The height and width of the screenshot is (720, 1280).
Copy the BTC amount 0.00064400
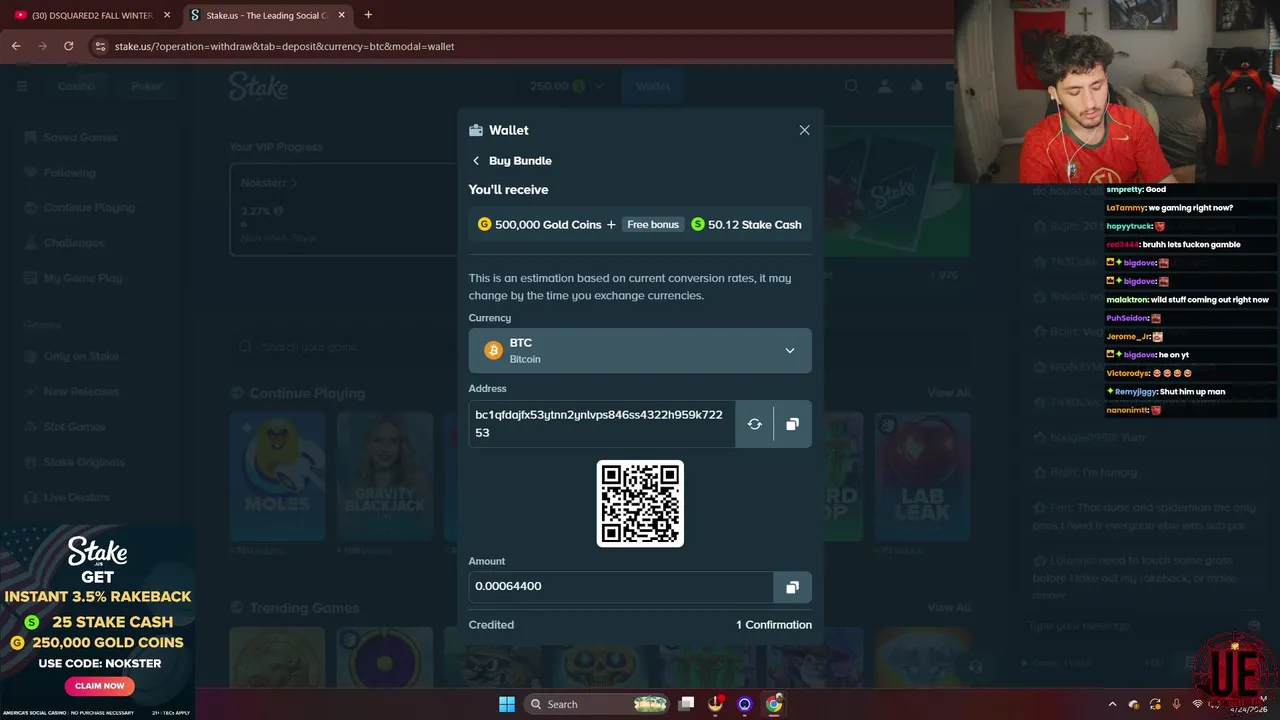tap(792, 587)
